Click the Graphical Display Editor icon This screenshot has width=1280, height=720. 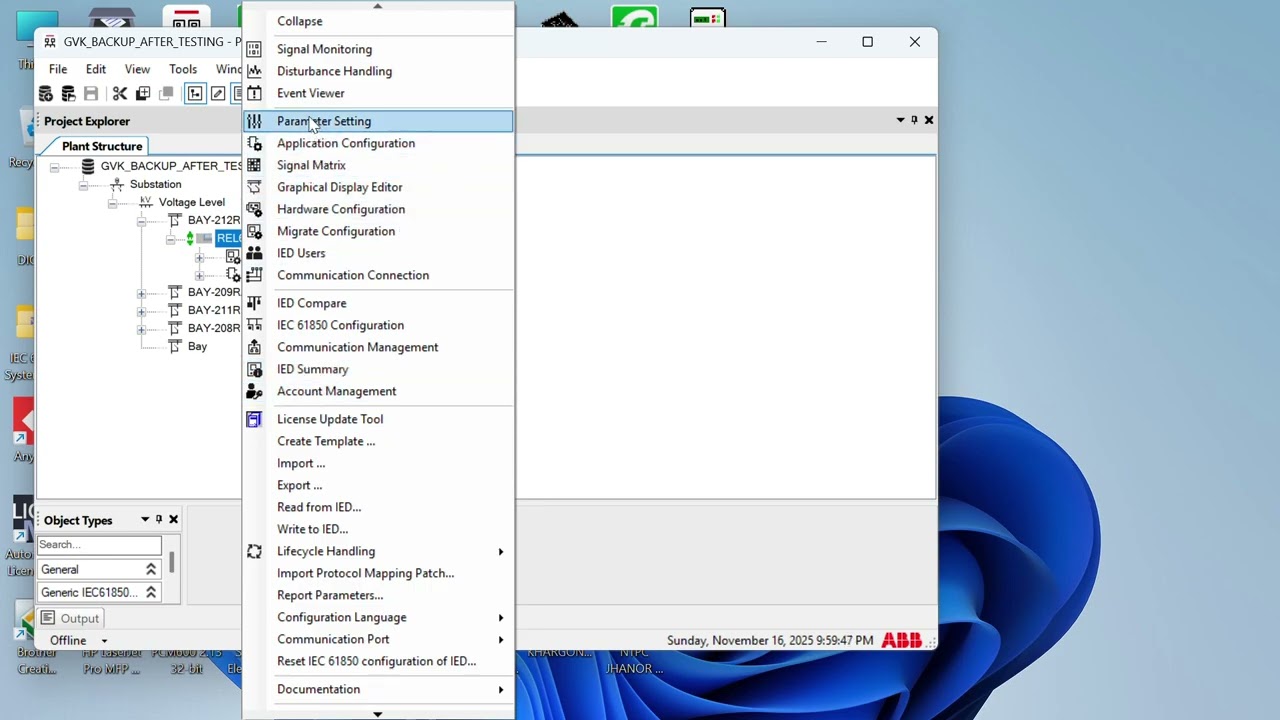(x=254, y=187)
